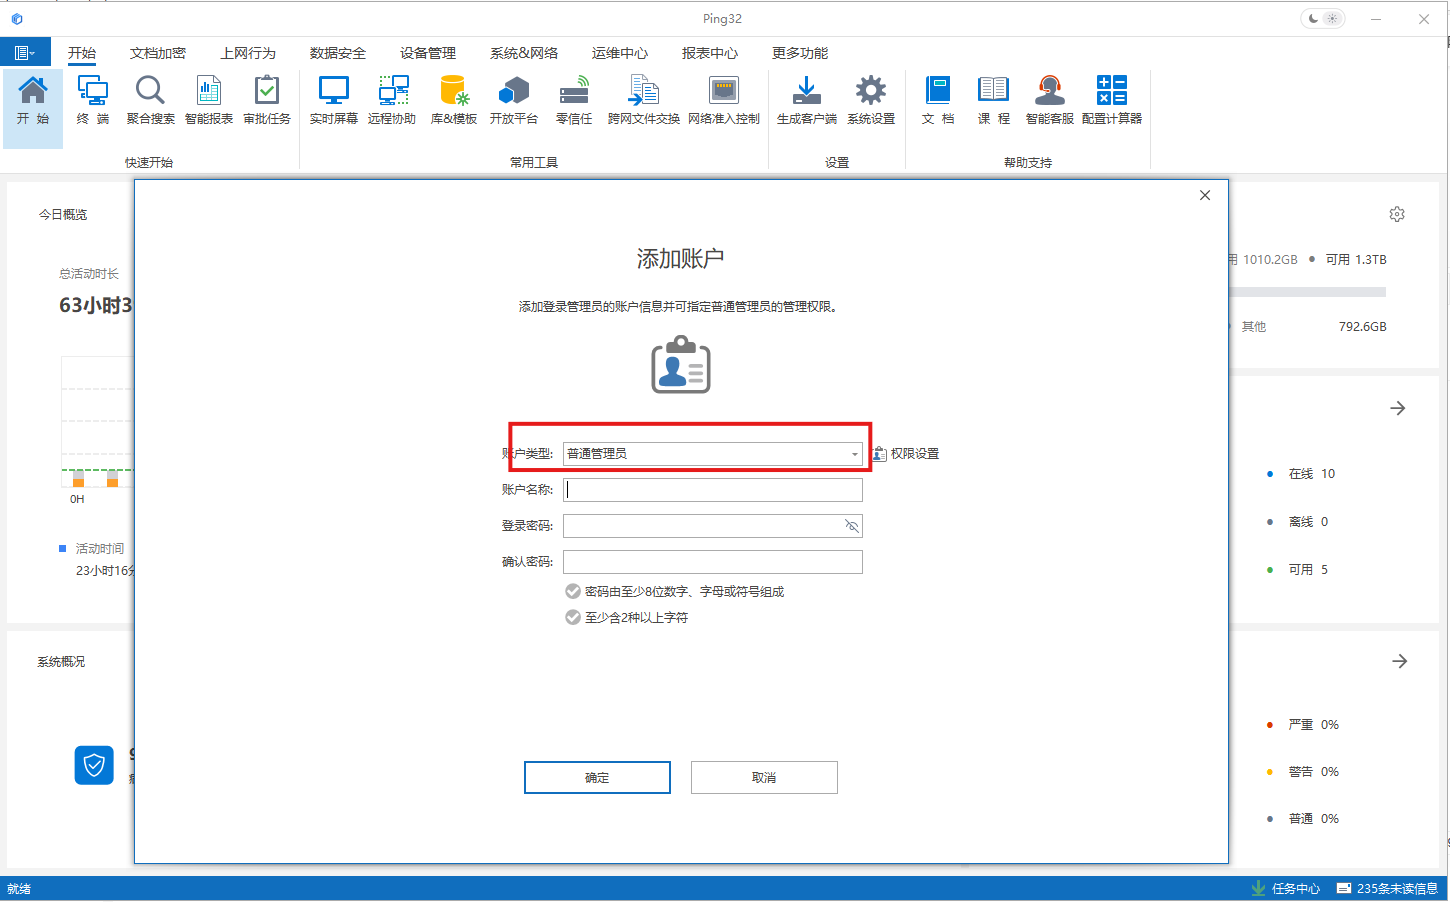Switch to the 数据安全 ribbon tab

[337, 53]
